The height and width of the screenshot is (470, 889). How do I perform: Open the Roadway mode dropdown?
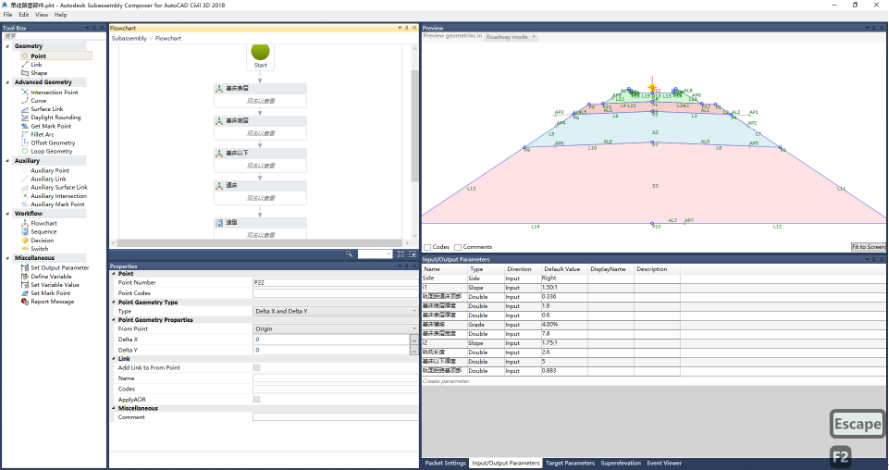pos(510,37)
